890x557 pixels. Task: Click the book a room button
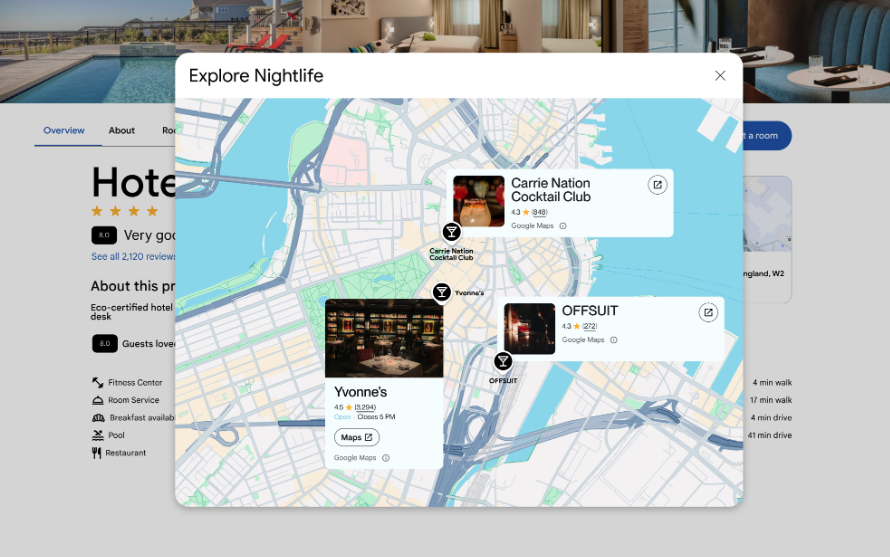767,136
